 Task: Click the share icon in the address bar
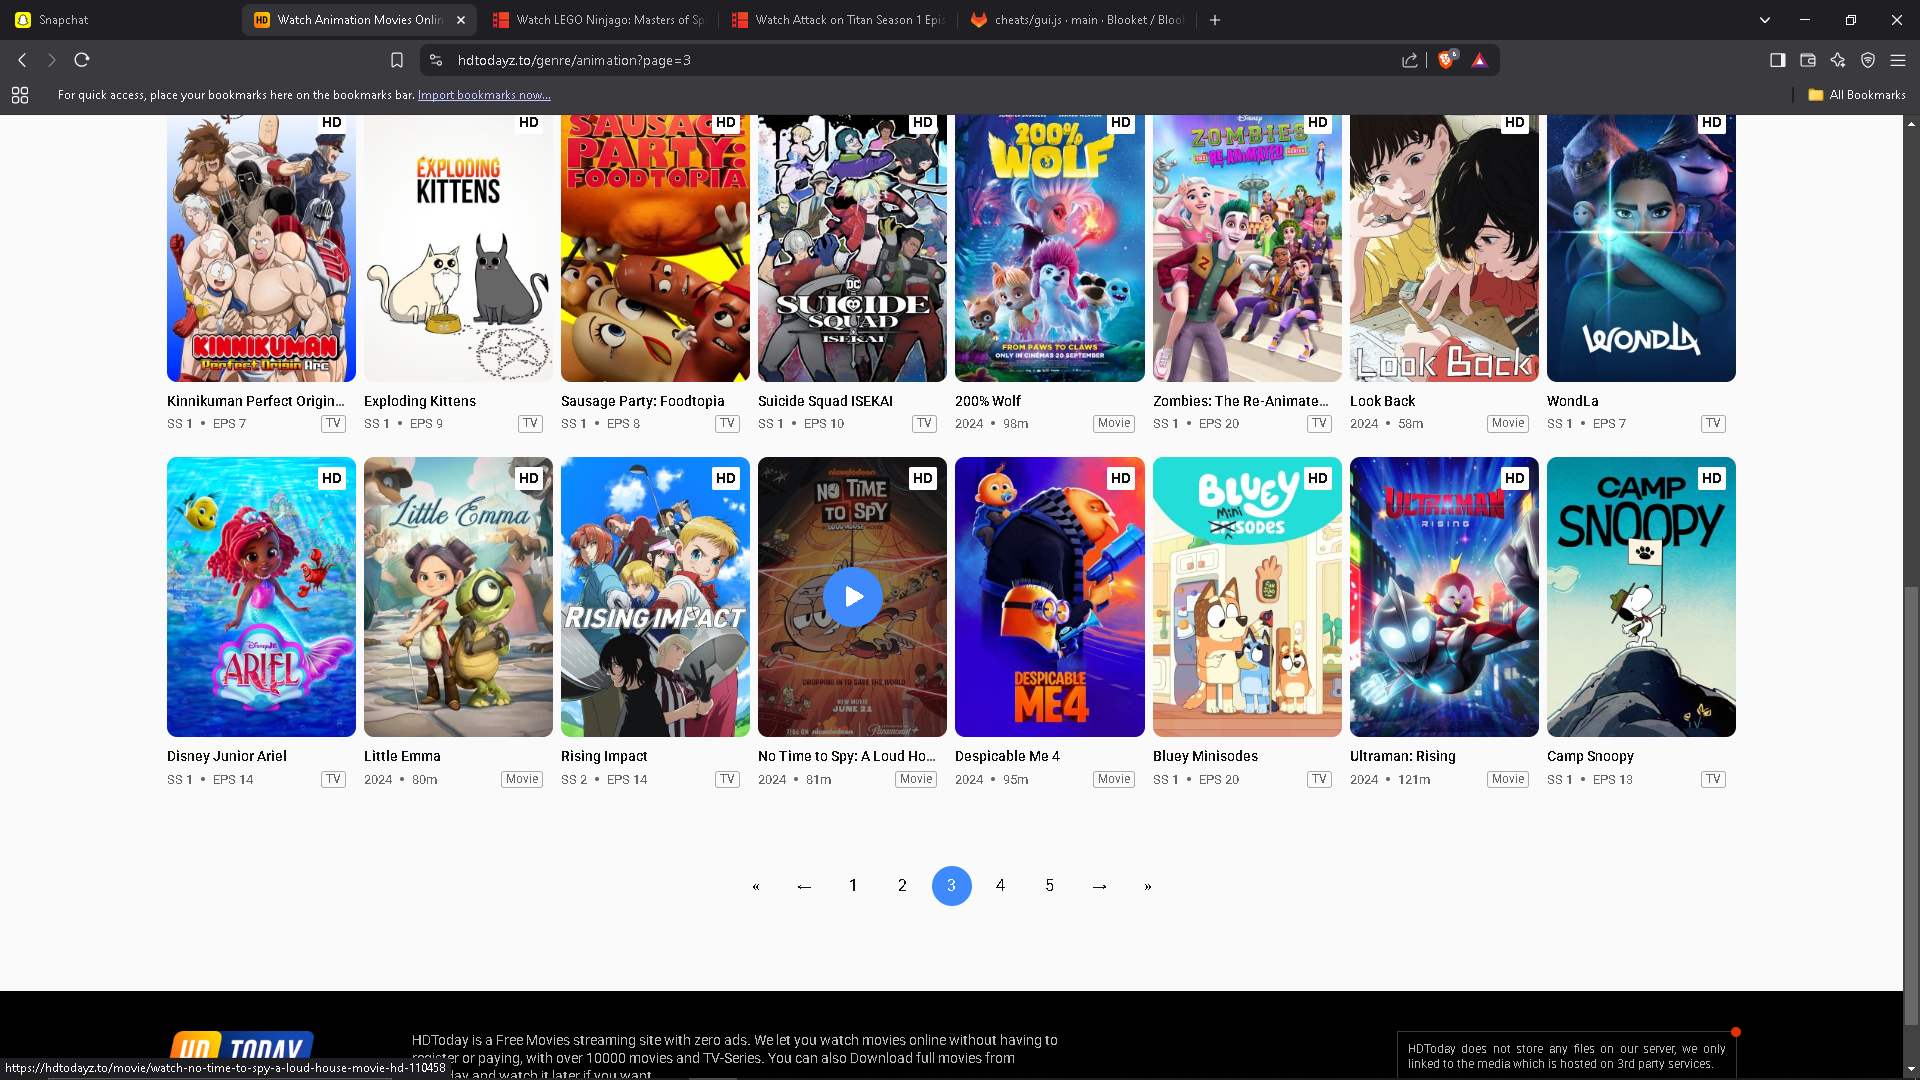coord(1410,60)
